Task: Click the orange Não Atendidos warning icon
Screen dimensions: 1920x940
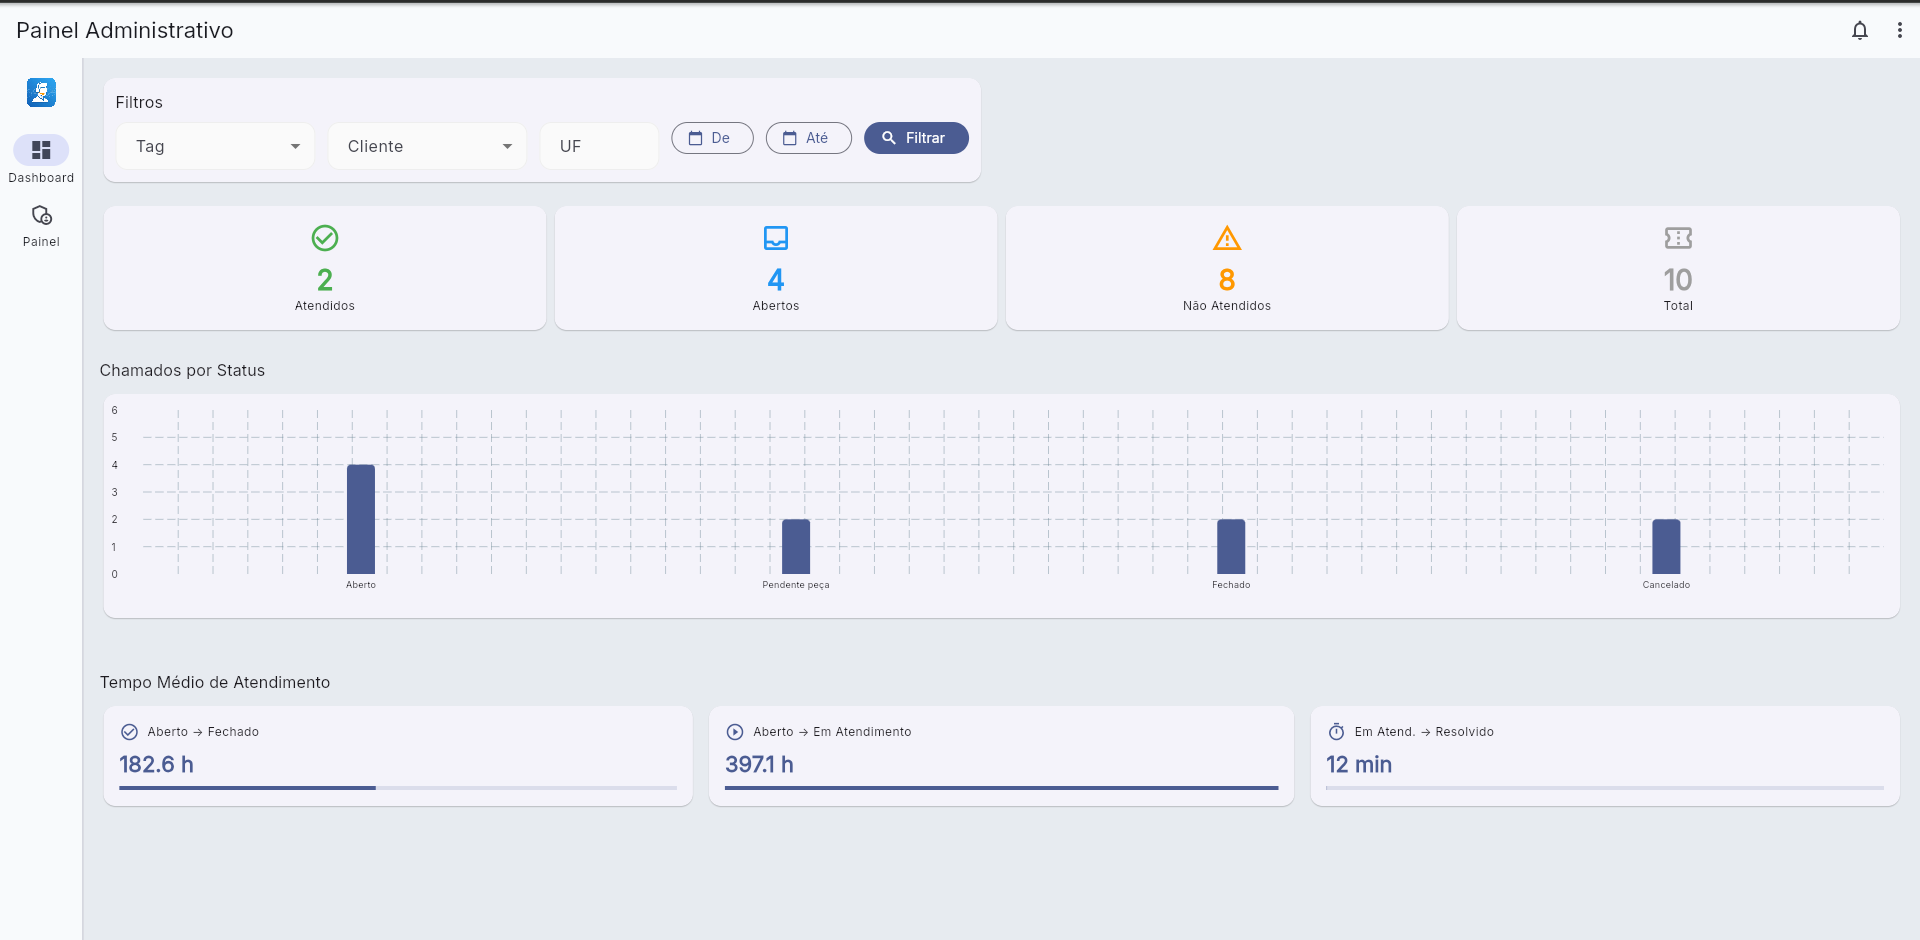Action: (x=1227, y=238)
